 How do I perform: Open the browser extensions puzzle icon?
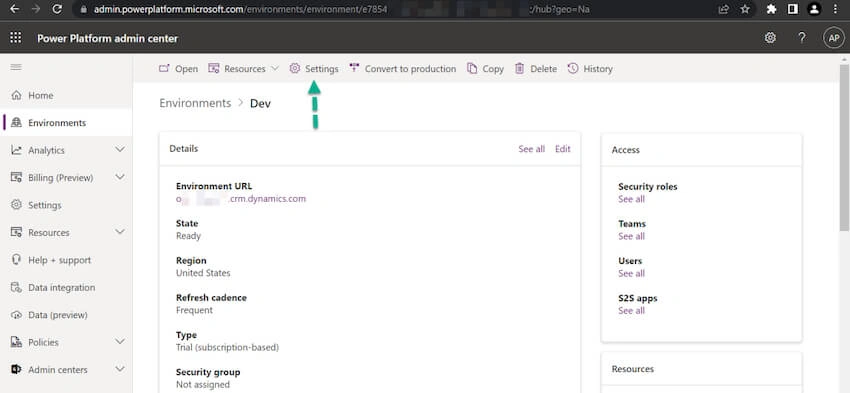pos(771,9)
